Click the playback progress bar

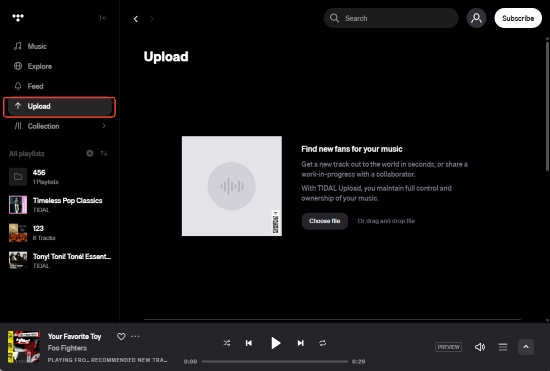pos(275,362)
